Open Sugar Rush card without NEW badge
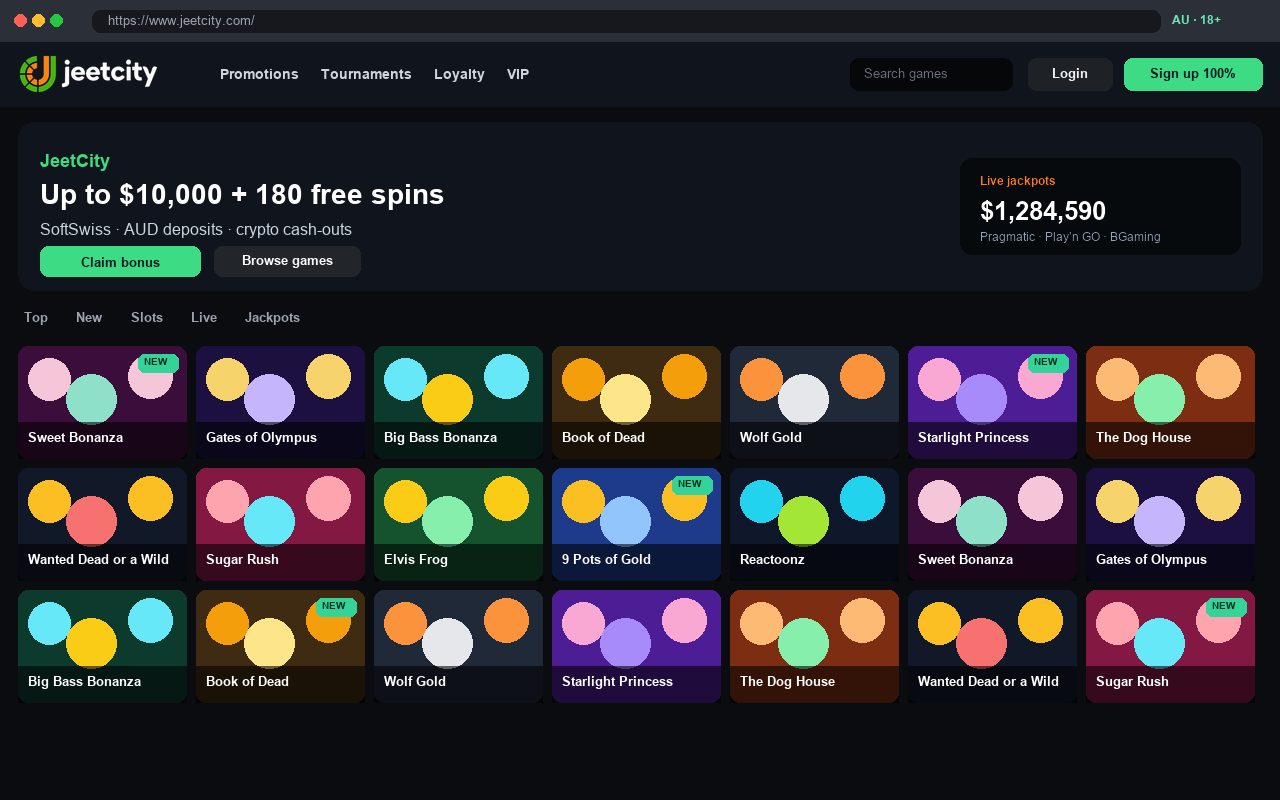Image resolution: width=1280 pixels, height=800 pixels. coord(280,524)
